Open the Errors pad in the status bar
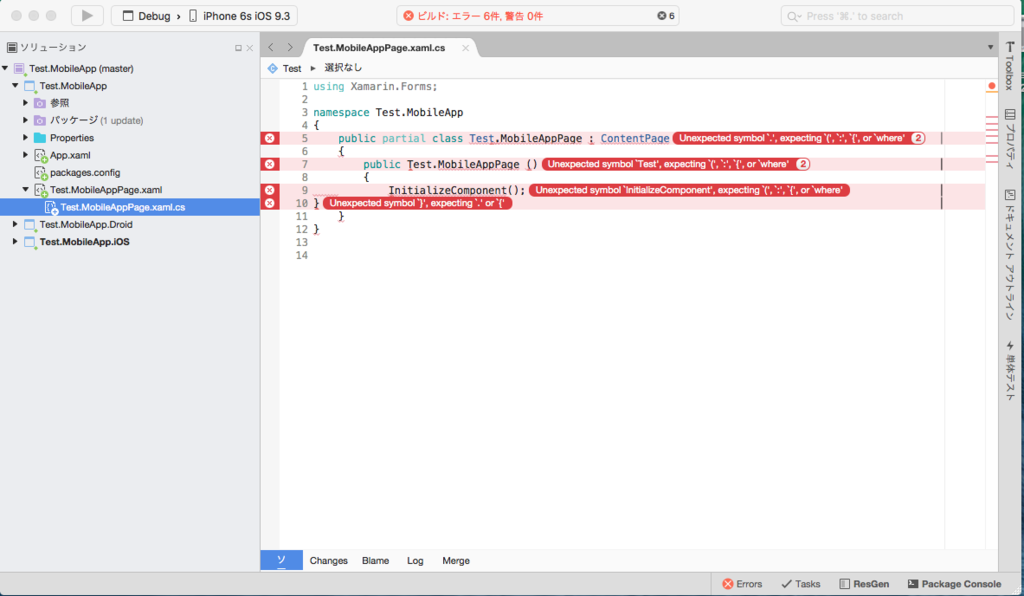 (742, 584)
